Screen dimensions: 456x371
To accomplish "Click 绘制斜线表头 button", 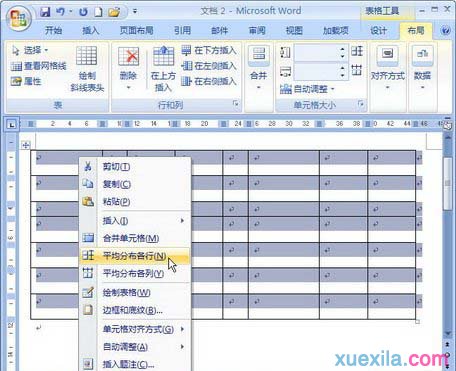I will (x=87, y=69).
